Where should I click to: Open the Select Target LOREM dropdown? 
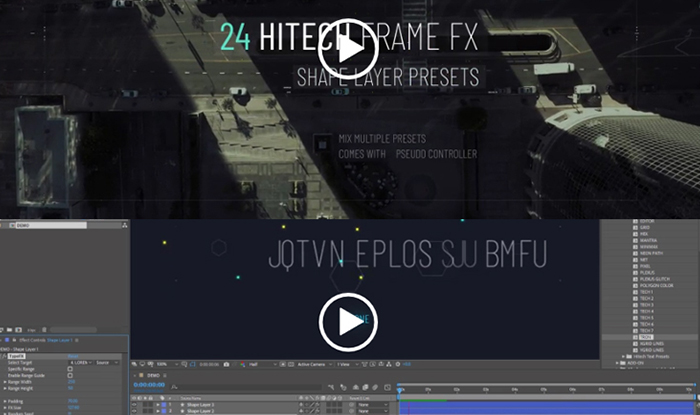pos(80,363)
